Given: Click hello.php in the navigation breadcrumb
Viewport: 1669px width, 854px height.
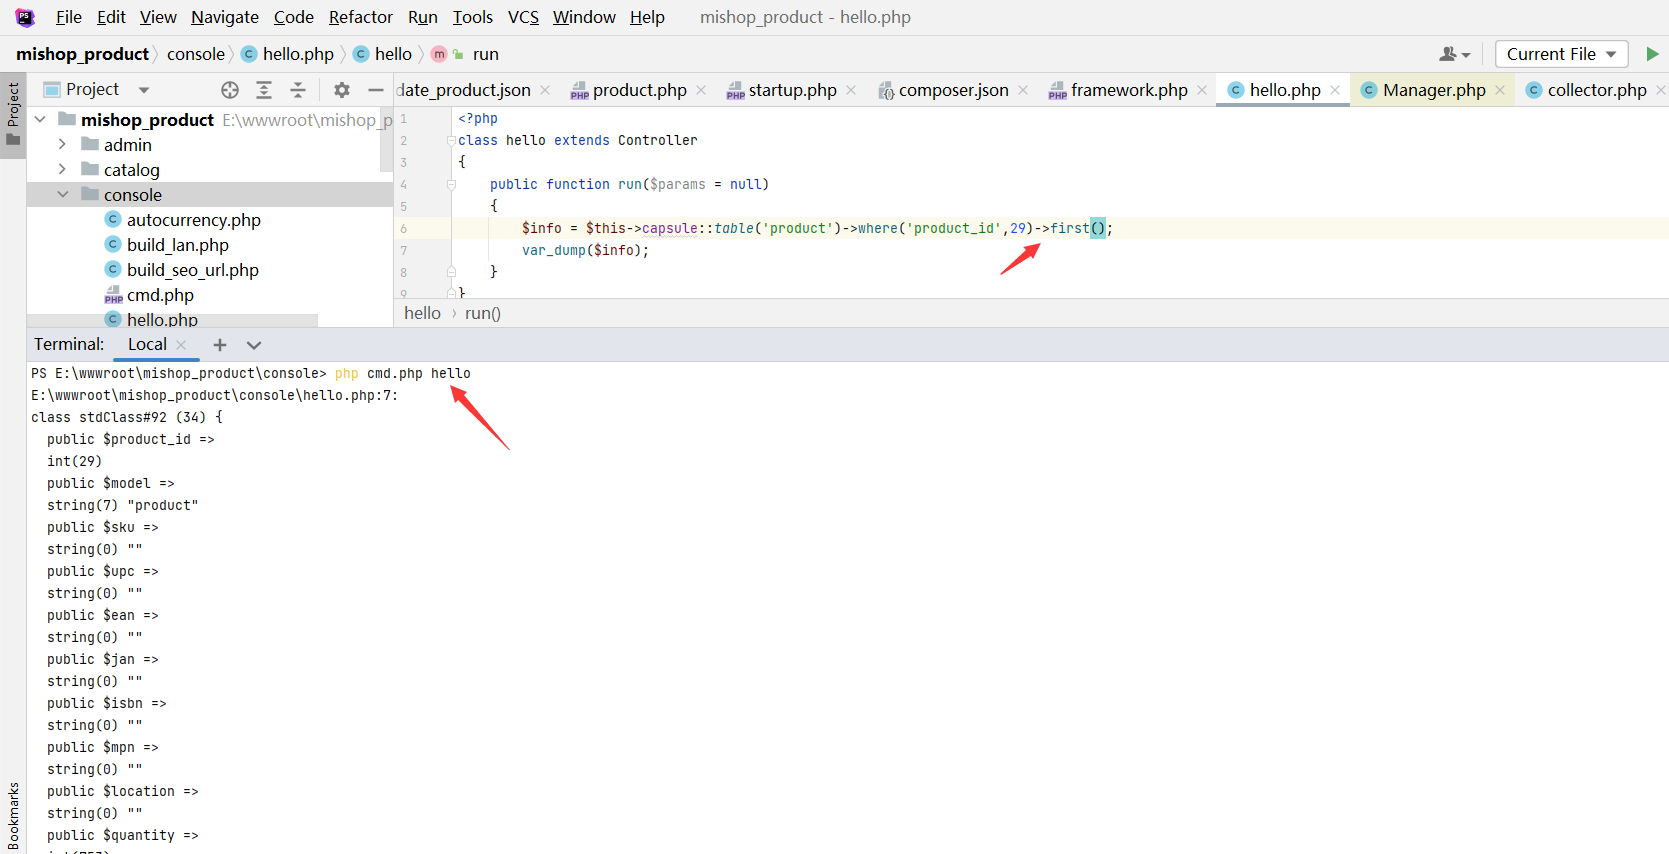Looking at the screenshot, I should click(288, 54).
